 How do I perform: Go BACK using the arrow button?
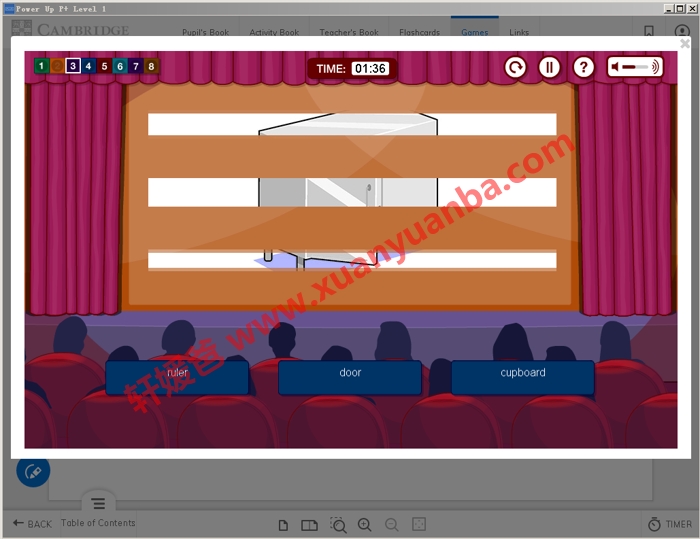pos(32,524)
